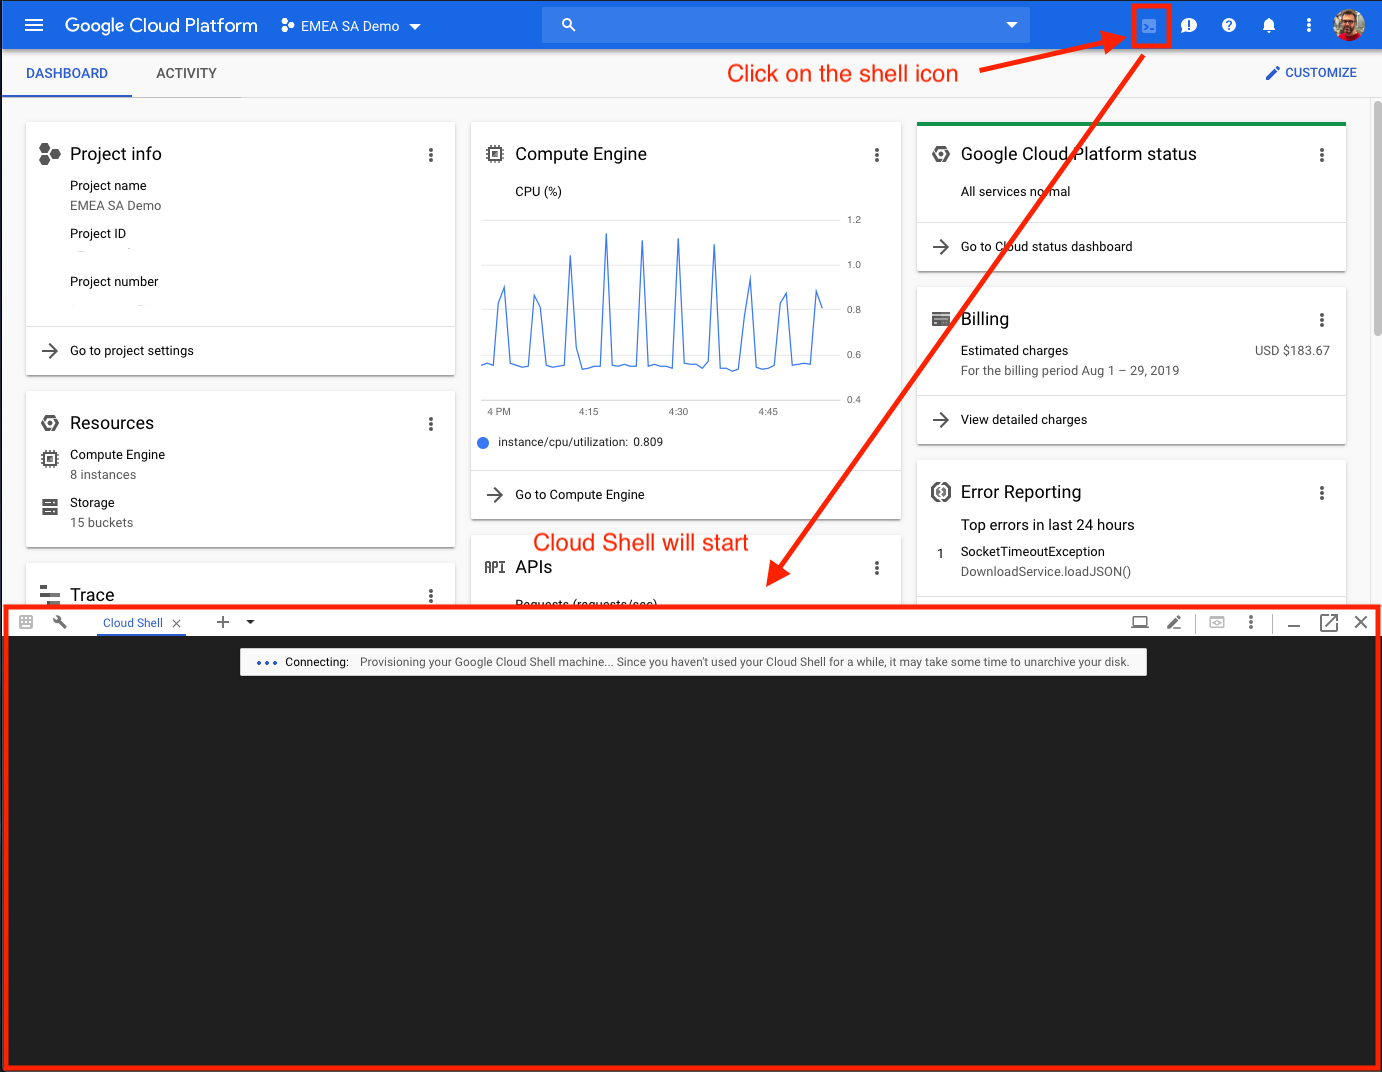
Task: Open the send feedback icon
Action: [x=1189, y=26]
